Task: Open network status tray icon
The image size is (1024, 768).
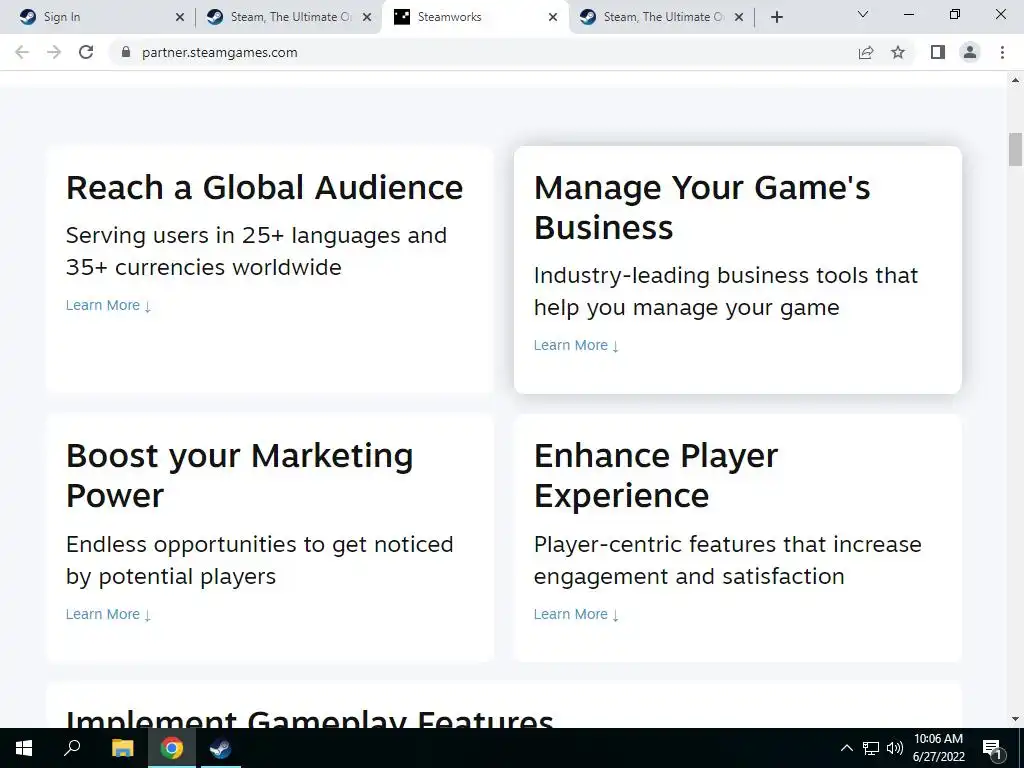Action: coord(871,748)
